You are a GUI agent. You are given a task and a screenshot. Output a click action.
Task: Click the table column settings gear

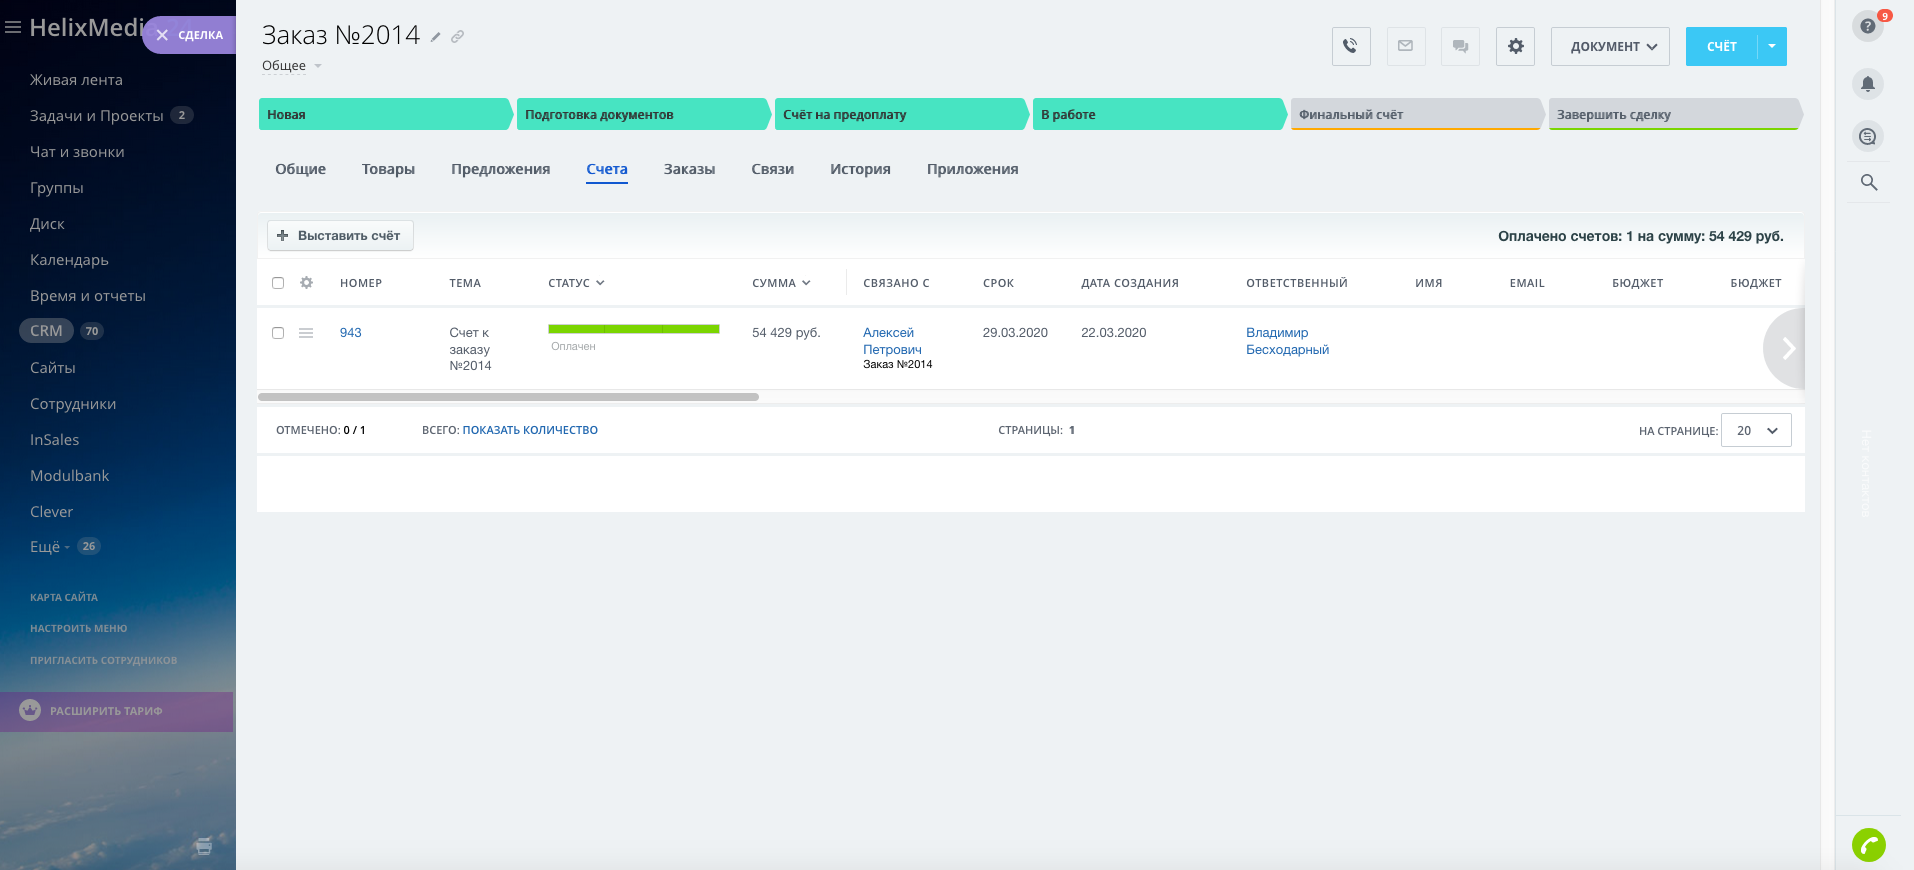click(306, 283)
